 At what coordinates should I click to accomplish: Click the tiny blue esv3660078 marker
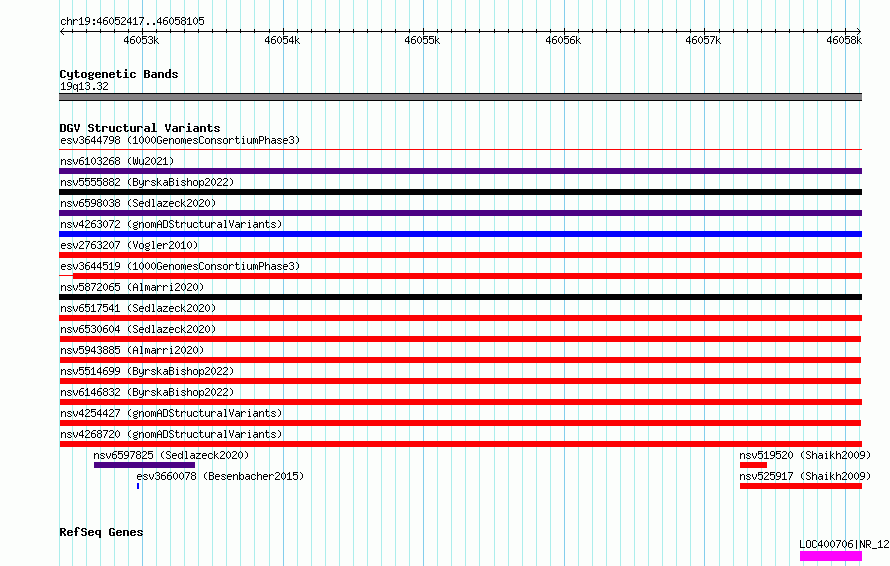138,486
